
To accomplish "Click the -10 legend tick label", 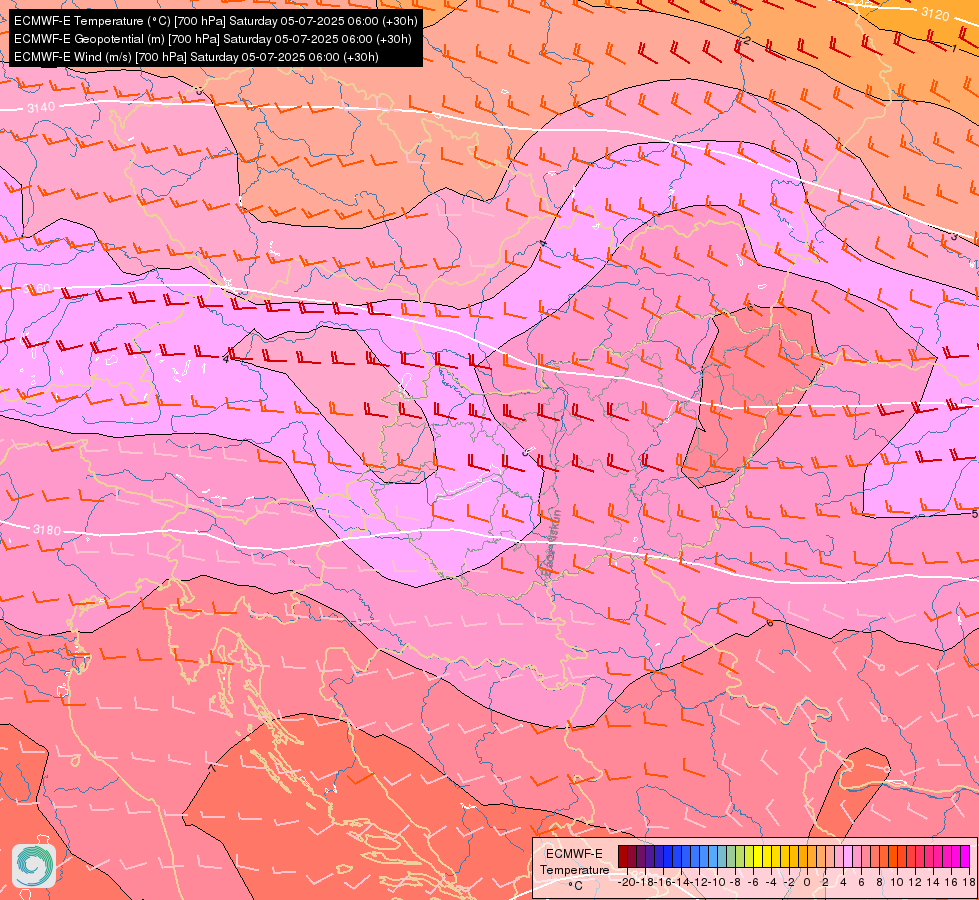I will [x=718, y=882].
